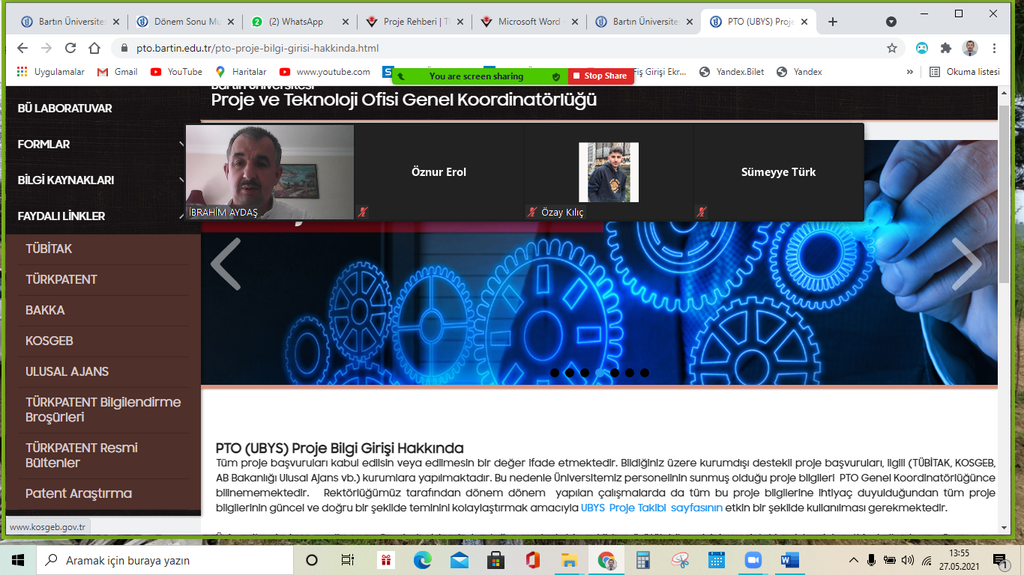Go to the next slide with the right arrow

[965, 264]
